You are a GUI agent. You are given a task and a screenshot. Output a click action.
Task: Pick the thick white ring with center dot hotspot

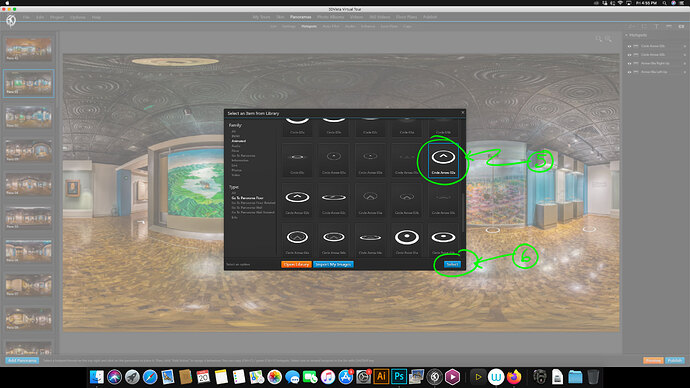click(407, 237)
